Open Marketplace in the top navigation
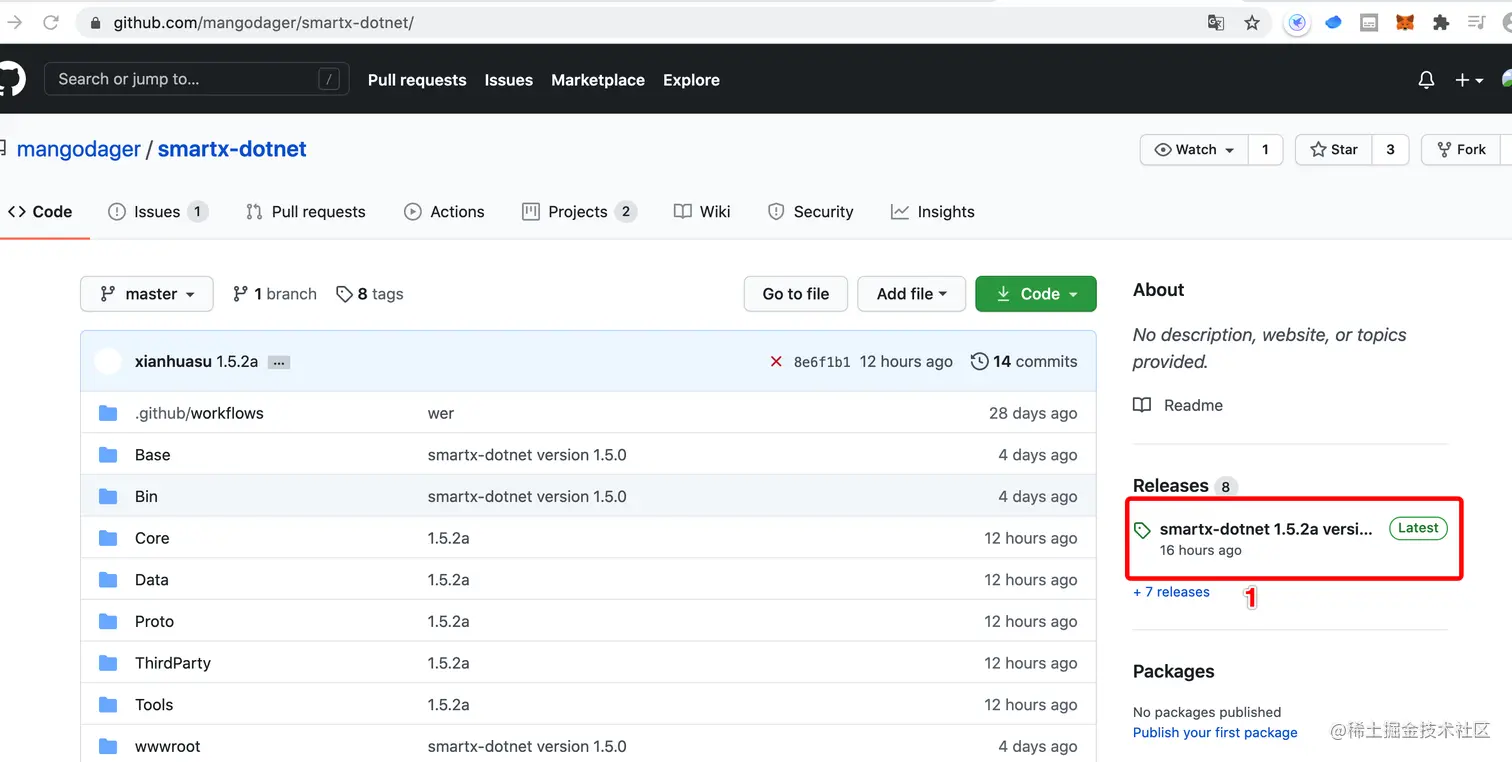The width and height of the screenshot is (1512, 762). (x=598, y=80)
